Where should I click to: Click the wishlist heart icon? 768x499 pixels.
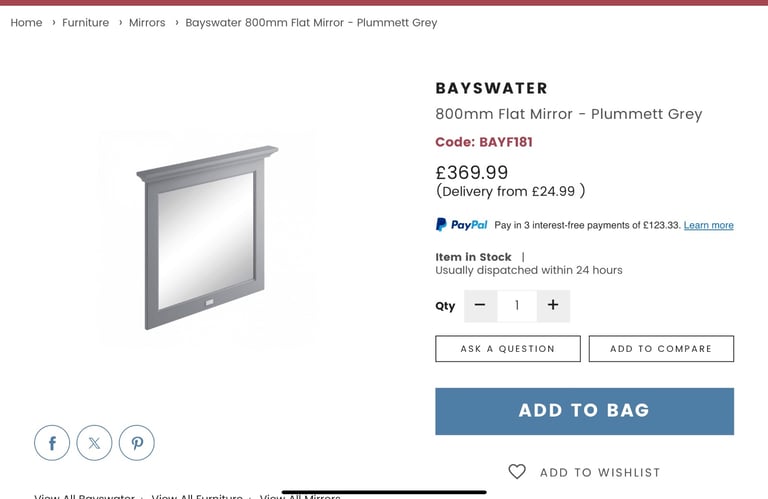click(x=517, y=472)
